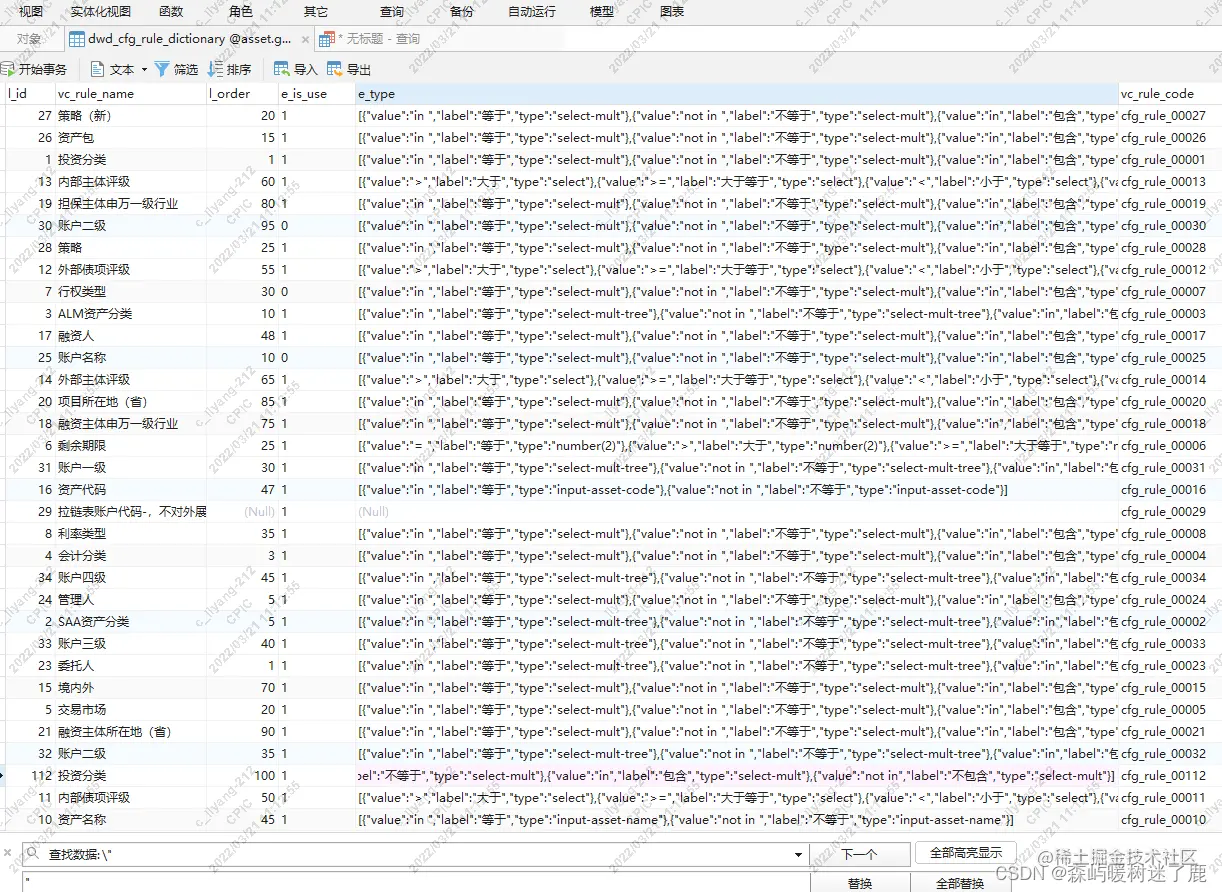
Task: Click the vc_rule_code column header
Action: [x=1170, y=93]
